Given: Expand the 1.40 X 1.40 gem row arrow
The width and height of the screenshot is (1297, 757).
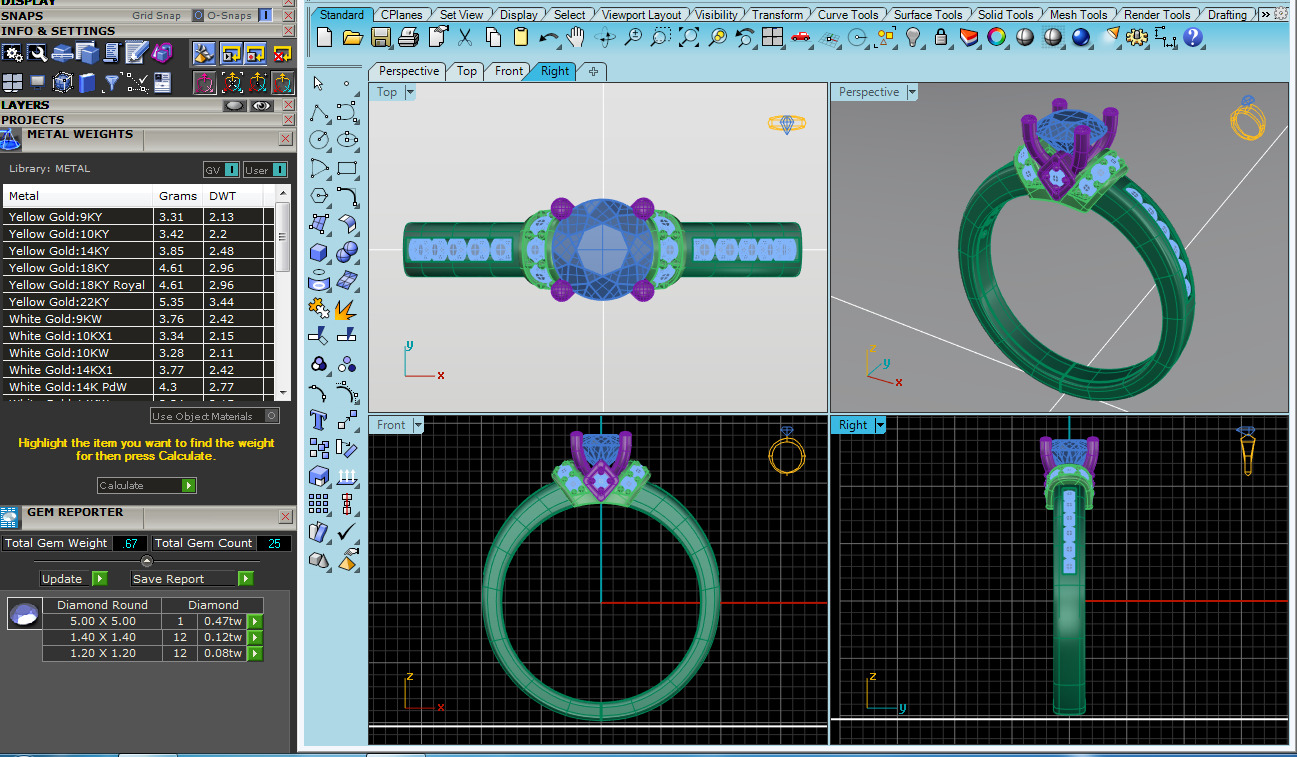Looking at the screenshot, I should coord(255,637).
